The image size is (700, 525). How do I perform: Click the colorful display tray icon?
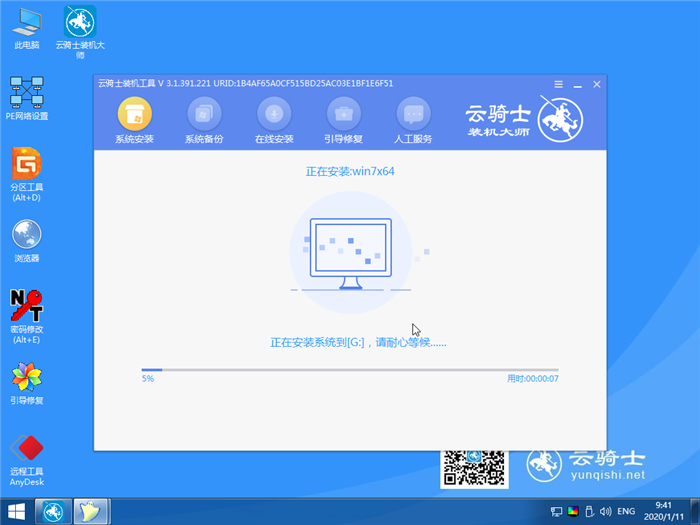point(573,511)
